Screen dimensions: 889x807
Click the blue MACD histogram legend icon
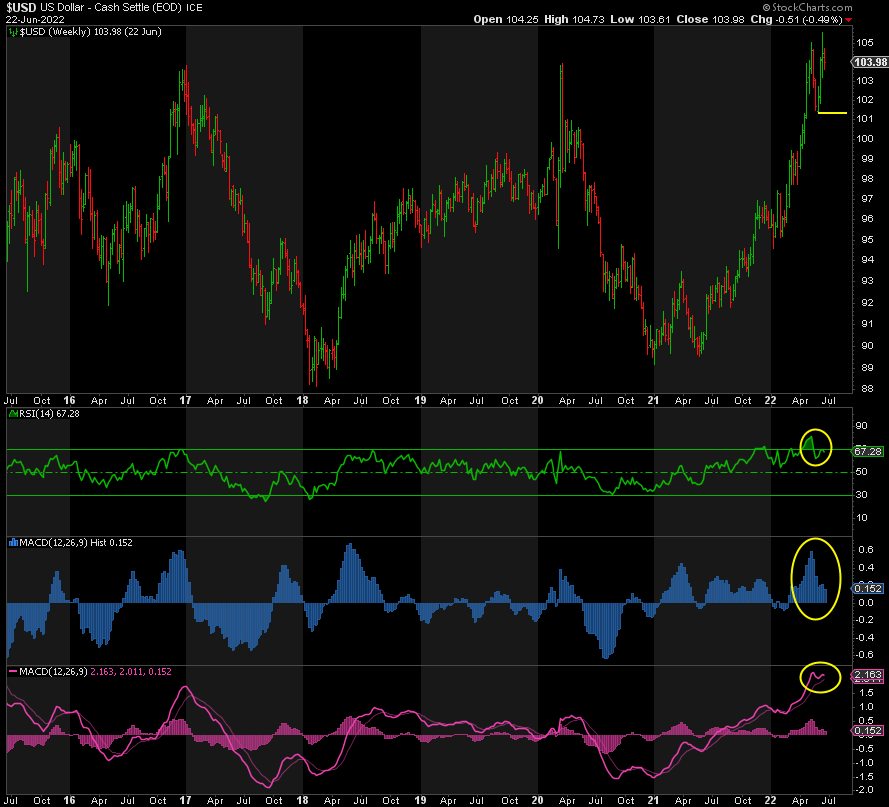(x=13, y=542)
